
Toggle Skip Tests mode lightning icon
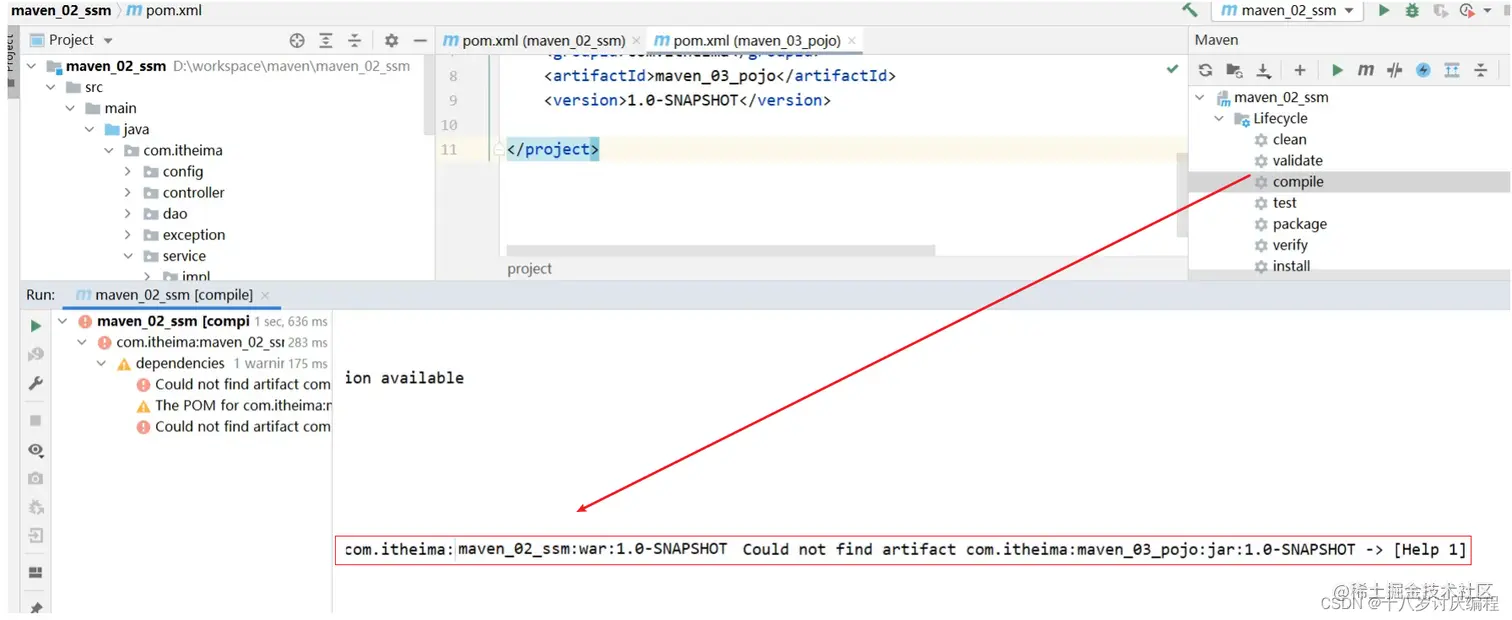pyautogui.click(x=1423, y=70)
